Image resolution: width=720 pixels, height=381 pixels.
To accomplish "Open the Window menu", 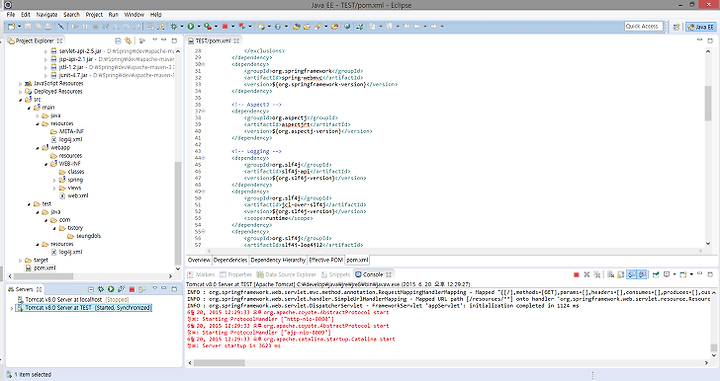I will tap(134, 15).
